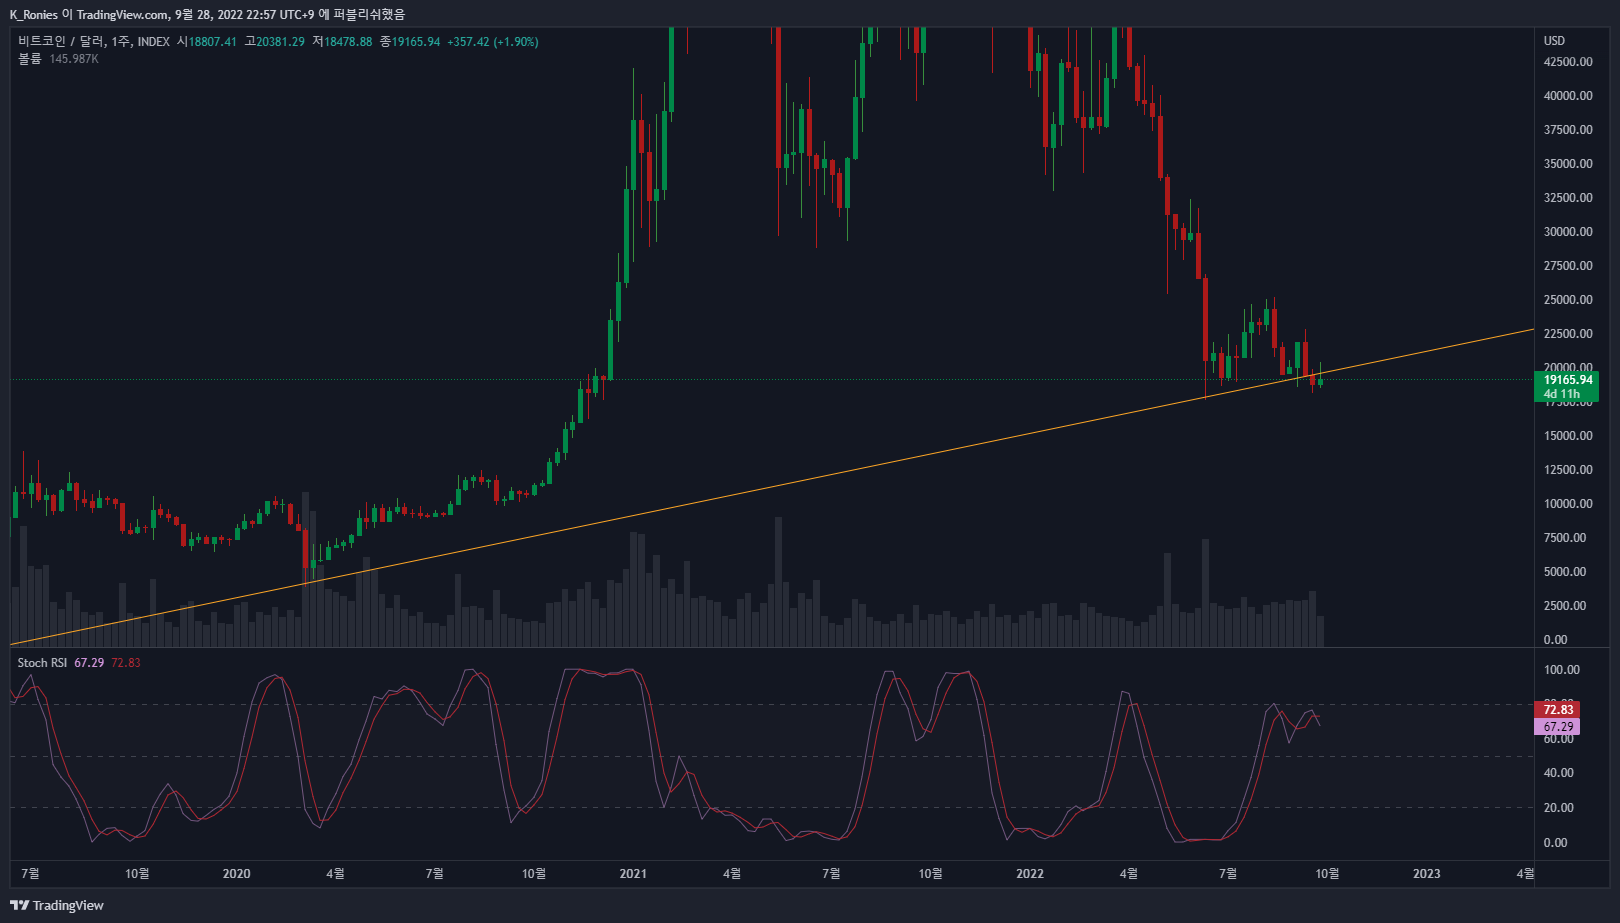Click the 35000.00 price axis label
Viewport: 1620px width, 923px height.
(x=1568, y=164)
